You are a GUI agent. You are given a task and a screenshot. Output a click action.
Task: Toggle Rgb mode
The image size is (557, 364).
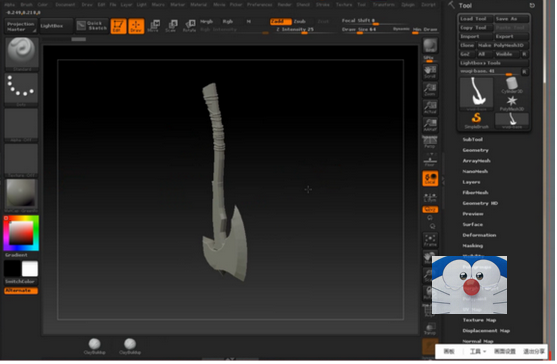tap(228, 22)
